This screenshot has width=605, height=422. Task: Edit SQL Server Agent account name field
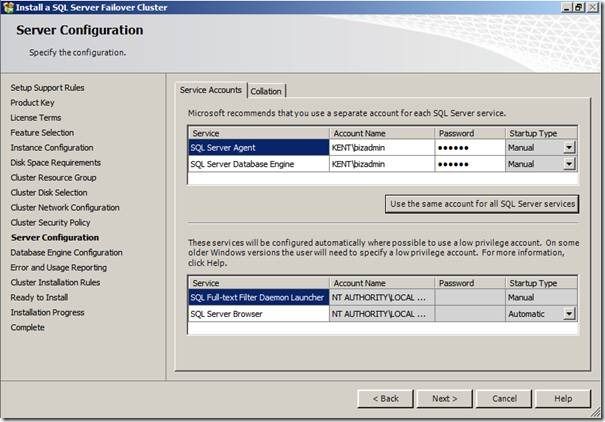point(382,148)
